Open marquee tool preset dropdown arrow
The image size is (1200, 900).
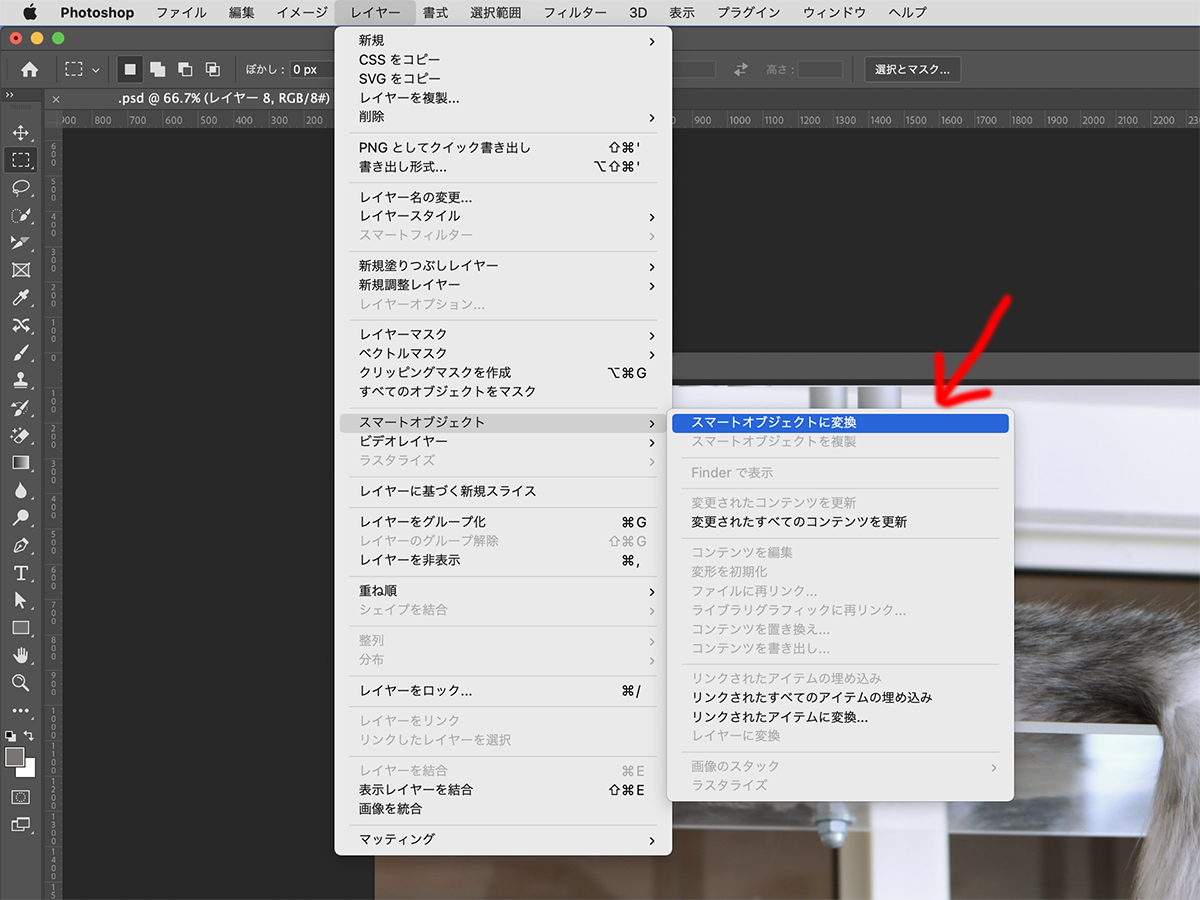[x=96, y=70]
